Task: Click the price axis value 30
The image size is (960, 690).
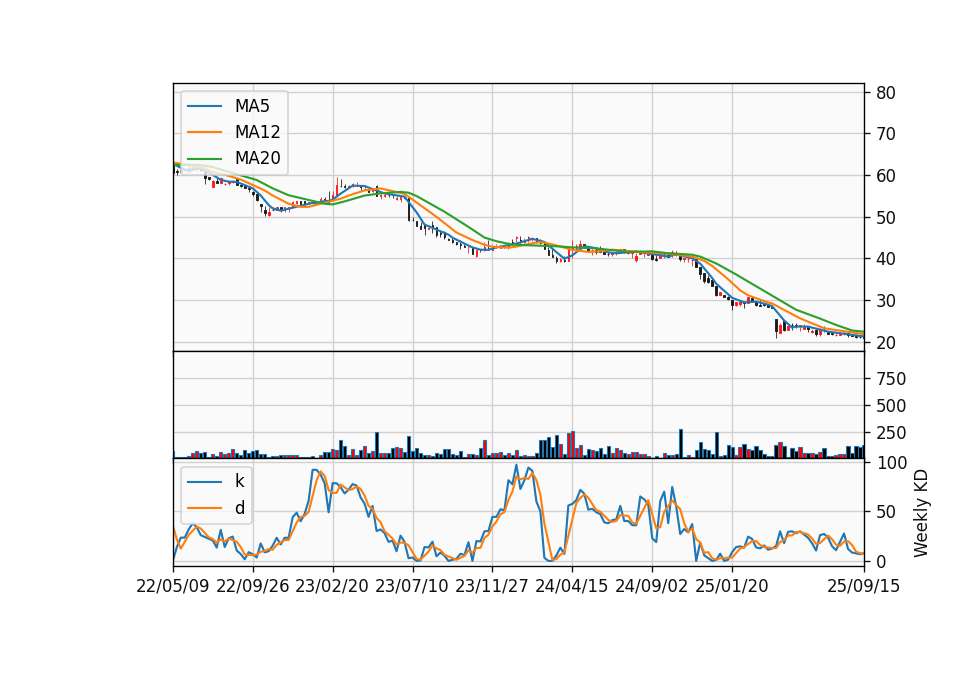Action: [885, 301]
